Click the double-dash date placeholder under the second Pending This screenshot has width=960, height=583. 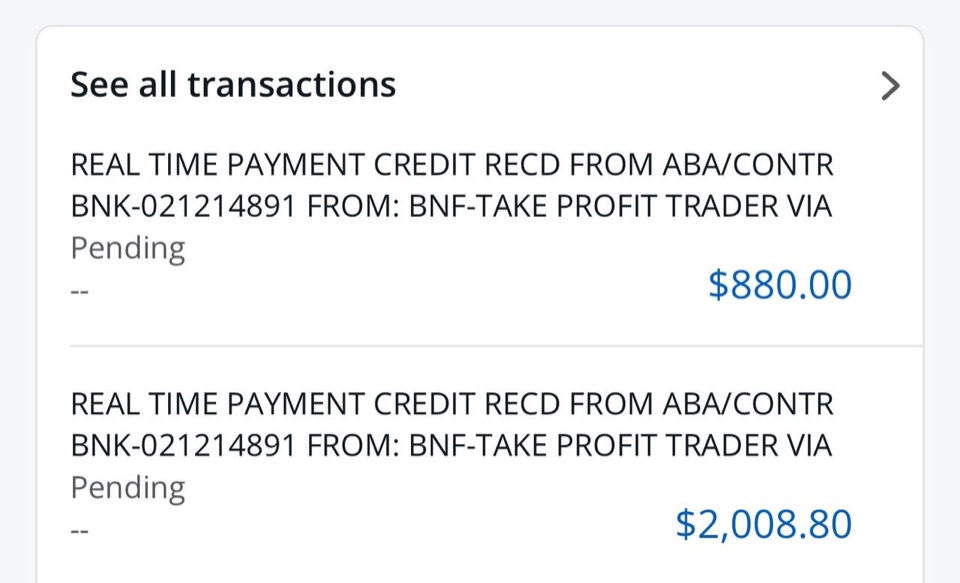click(x=80, y=531)
